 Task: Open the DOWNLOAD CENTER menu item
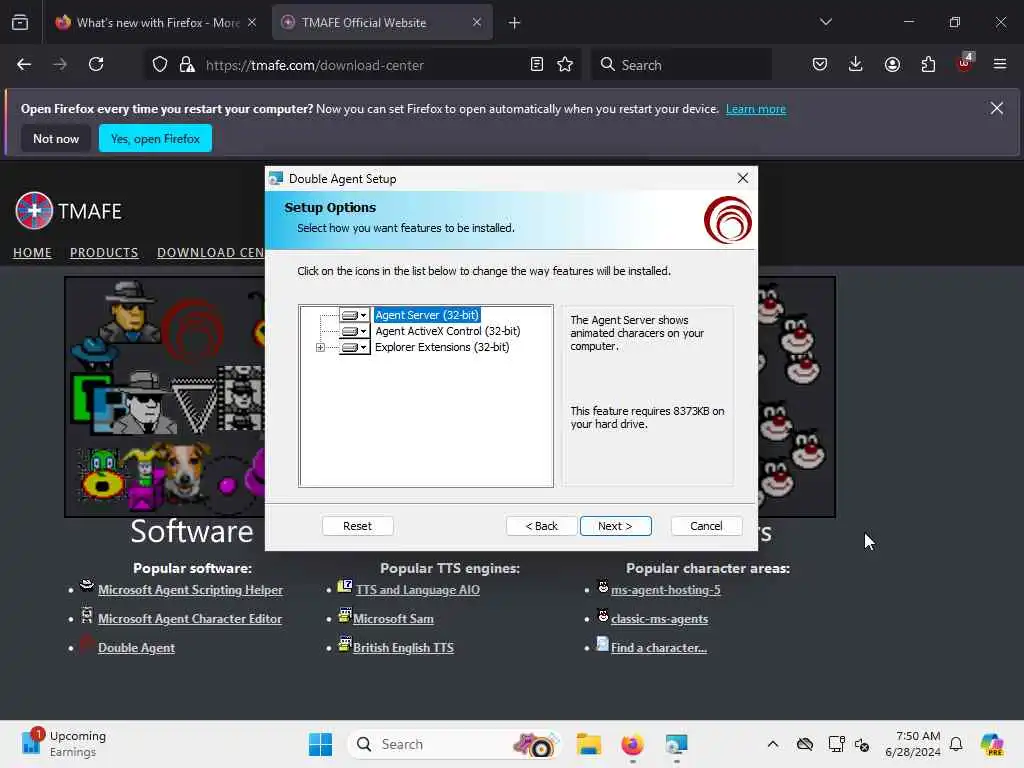tap(211, 253)
